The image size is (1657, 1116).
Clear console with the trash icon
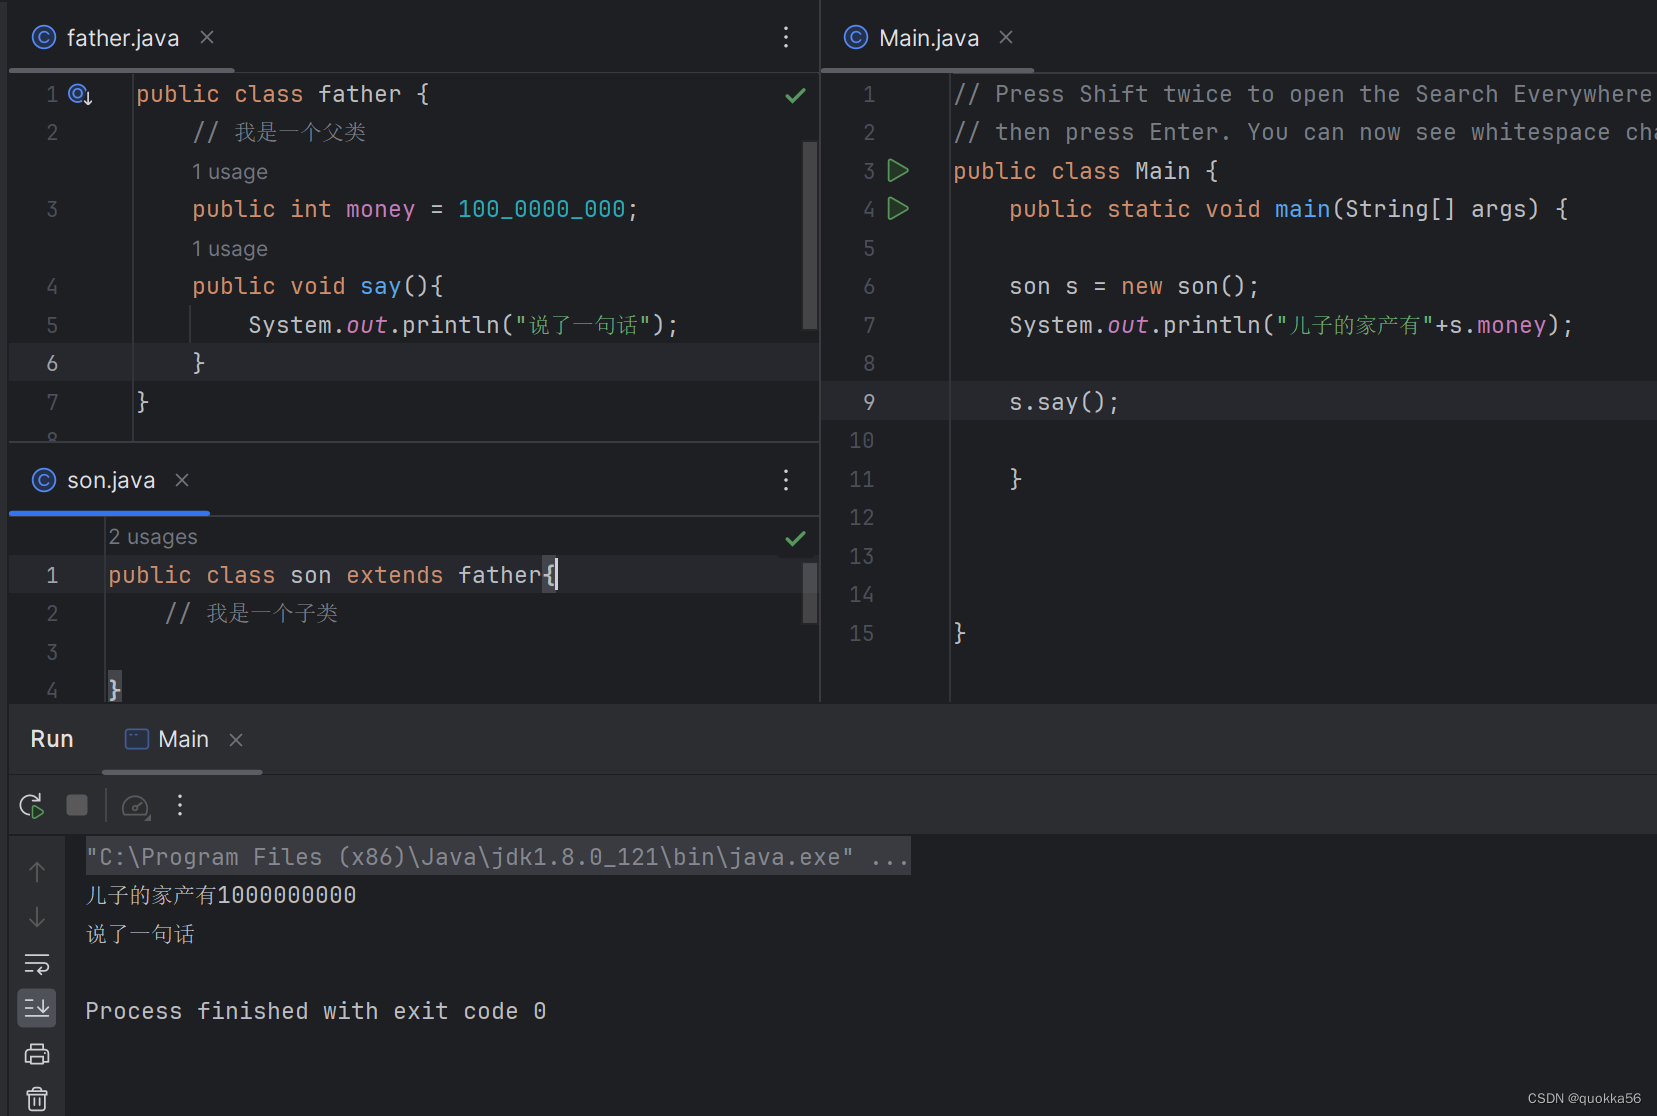[x=37, y=1099]
